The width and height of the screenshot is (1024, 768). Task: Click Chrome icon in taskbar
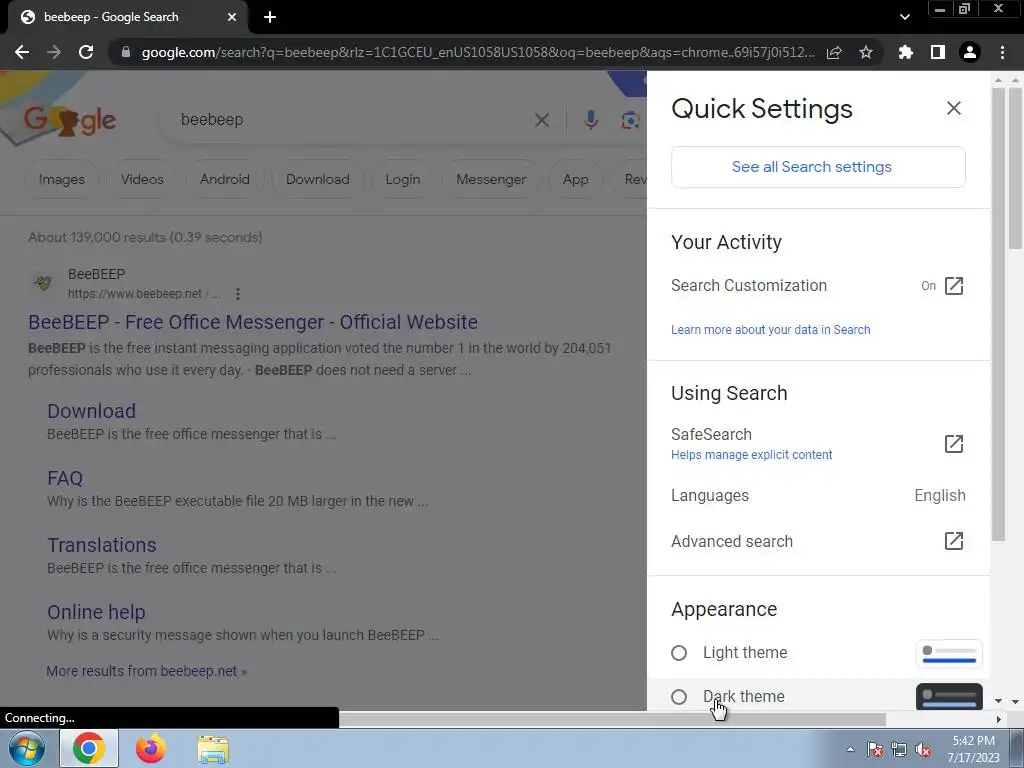(x=89, y=748)
